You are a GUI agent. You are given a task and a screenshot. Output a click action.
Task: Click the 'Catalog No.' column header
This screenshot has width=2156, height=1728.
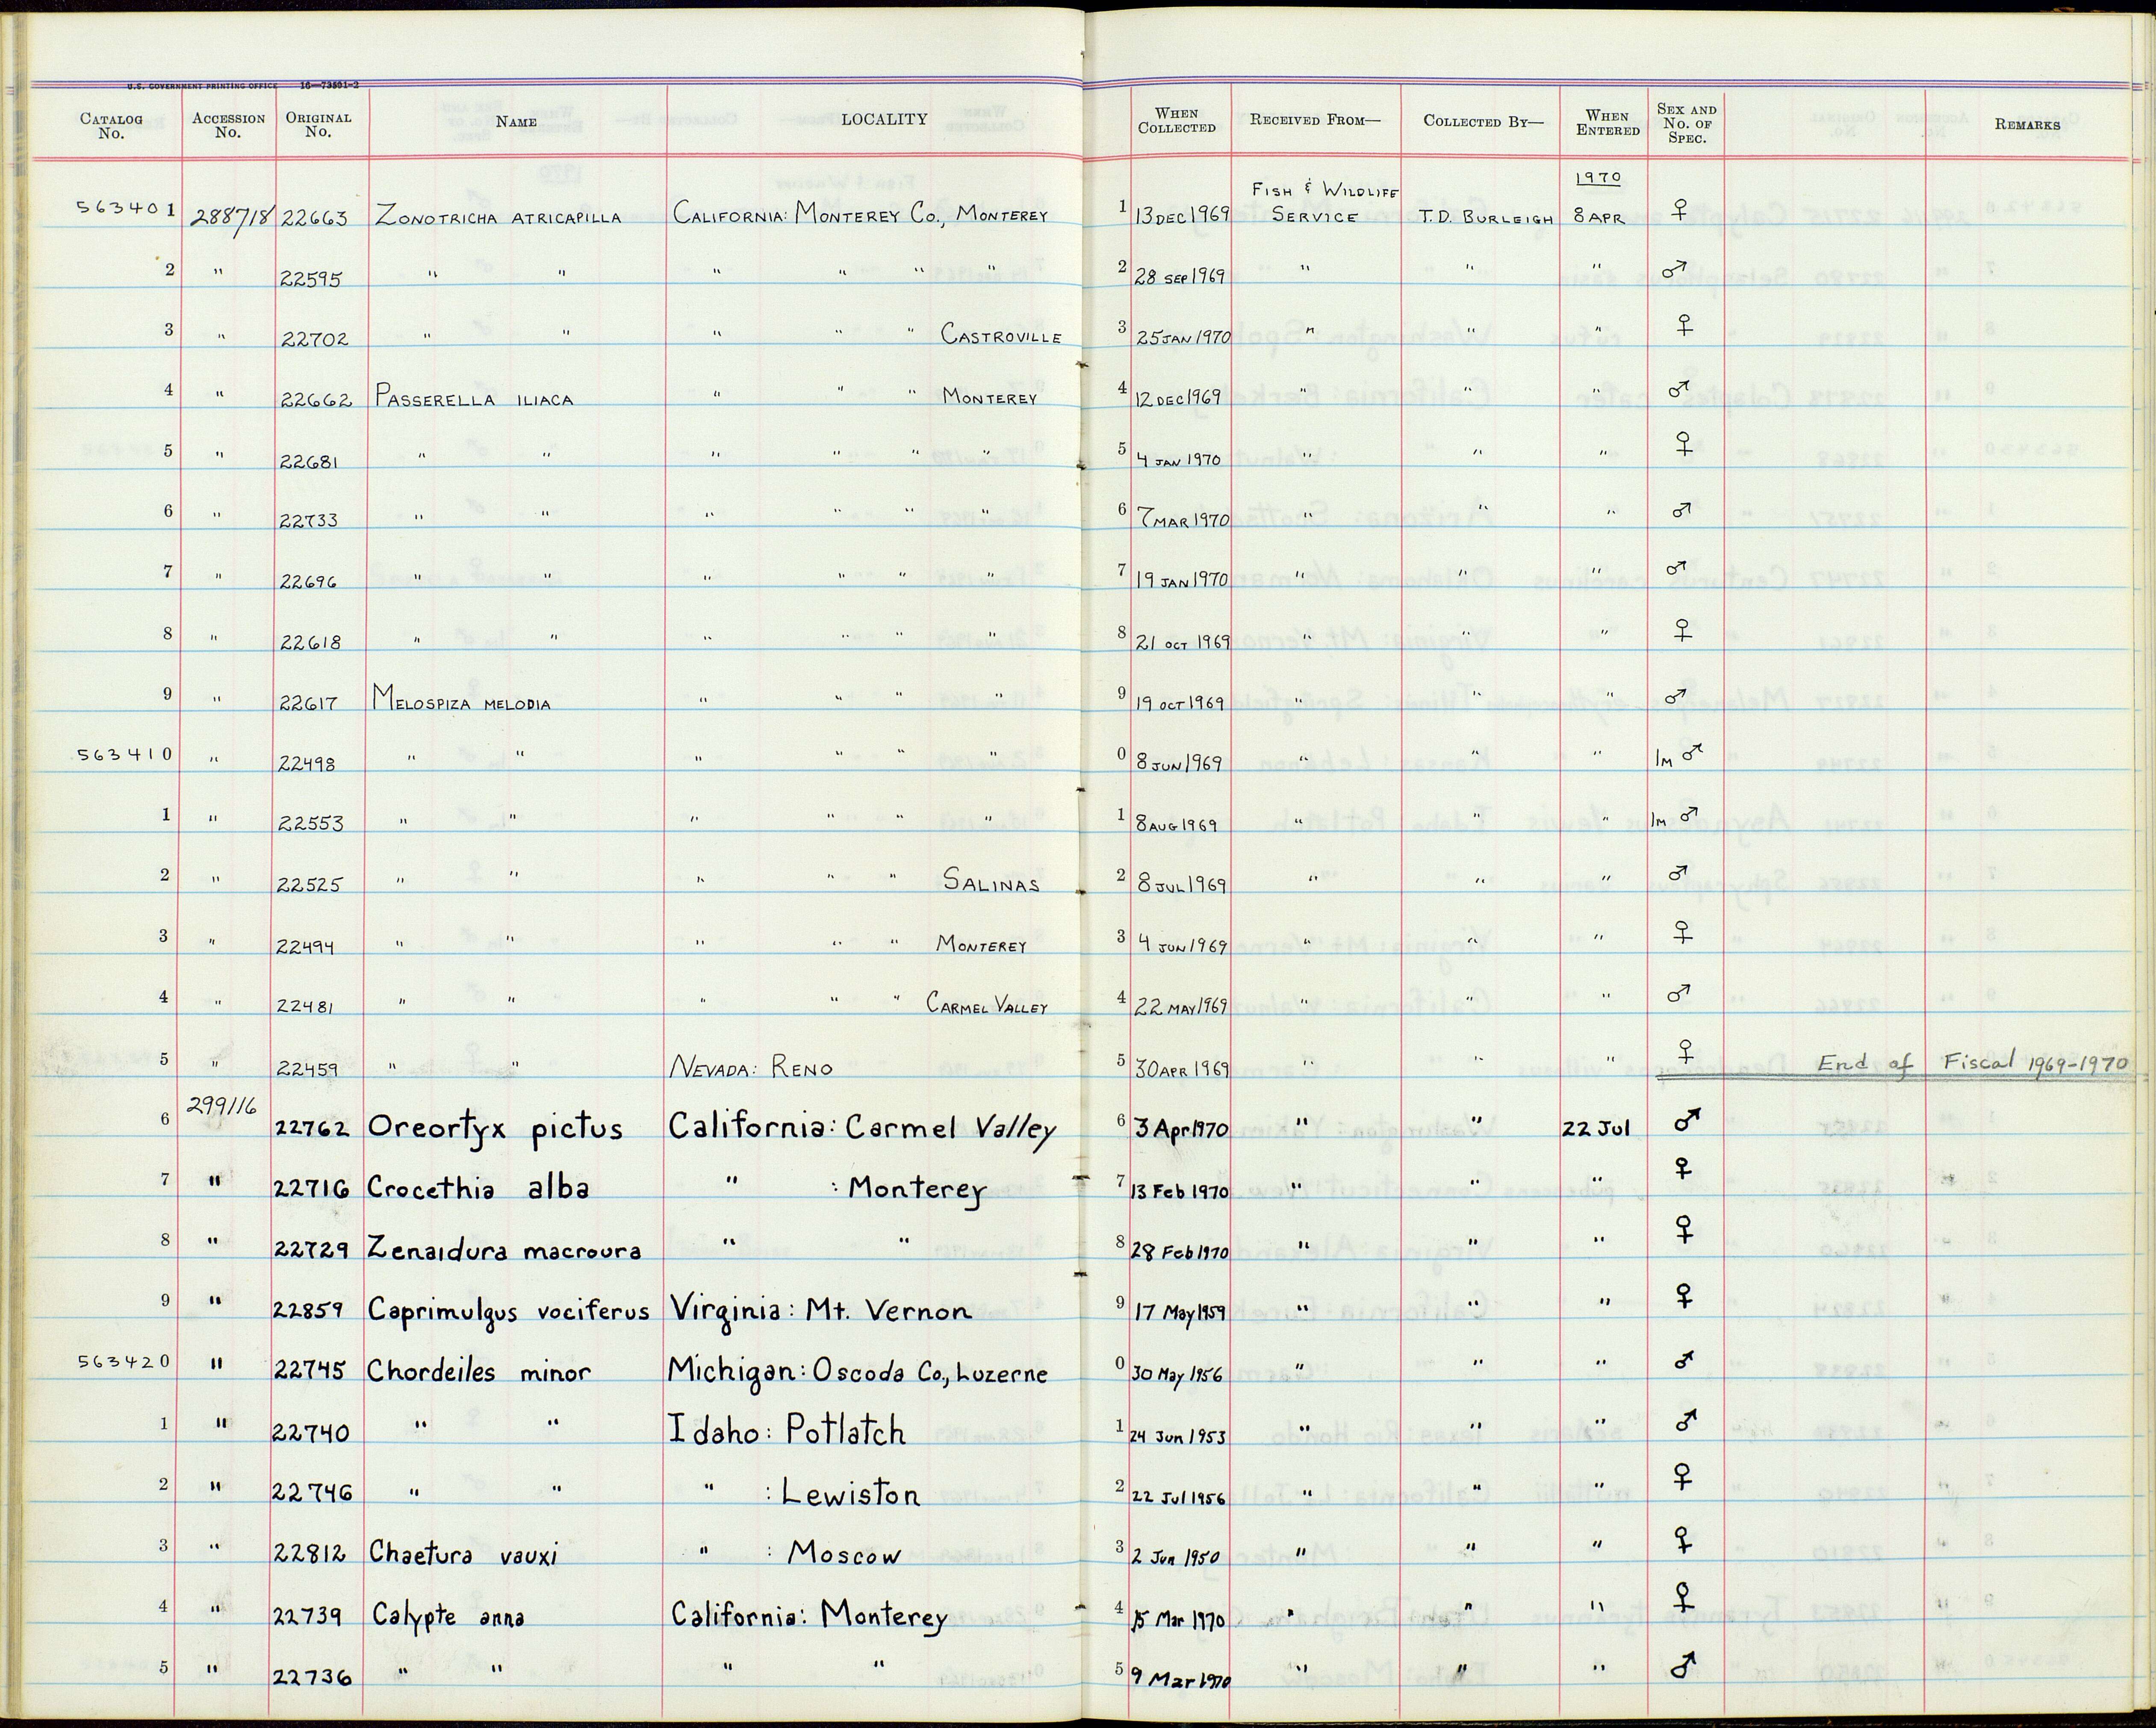111,126
